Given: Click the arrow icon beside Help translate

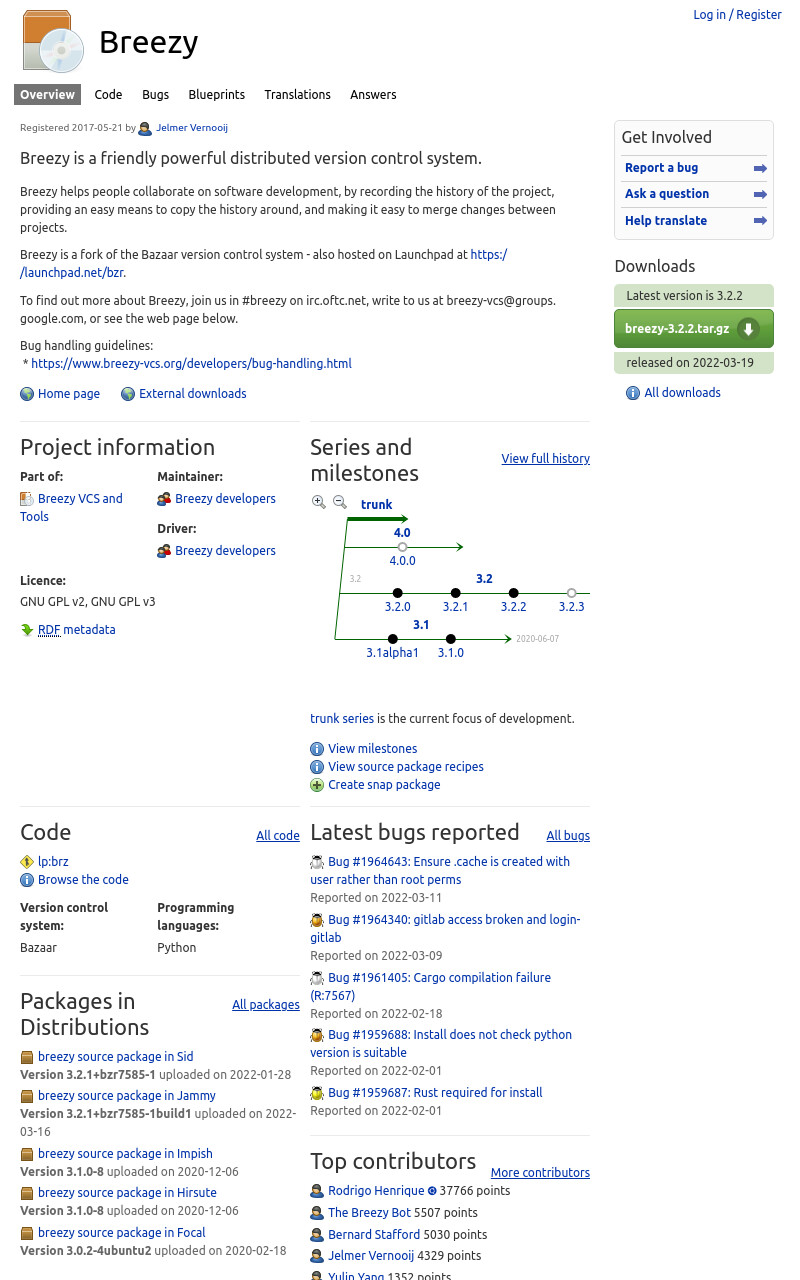Looking at the screenshot, I should 760,221.
